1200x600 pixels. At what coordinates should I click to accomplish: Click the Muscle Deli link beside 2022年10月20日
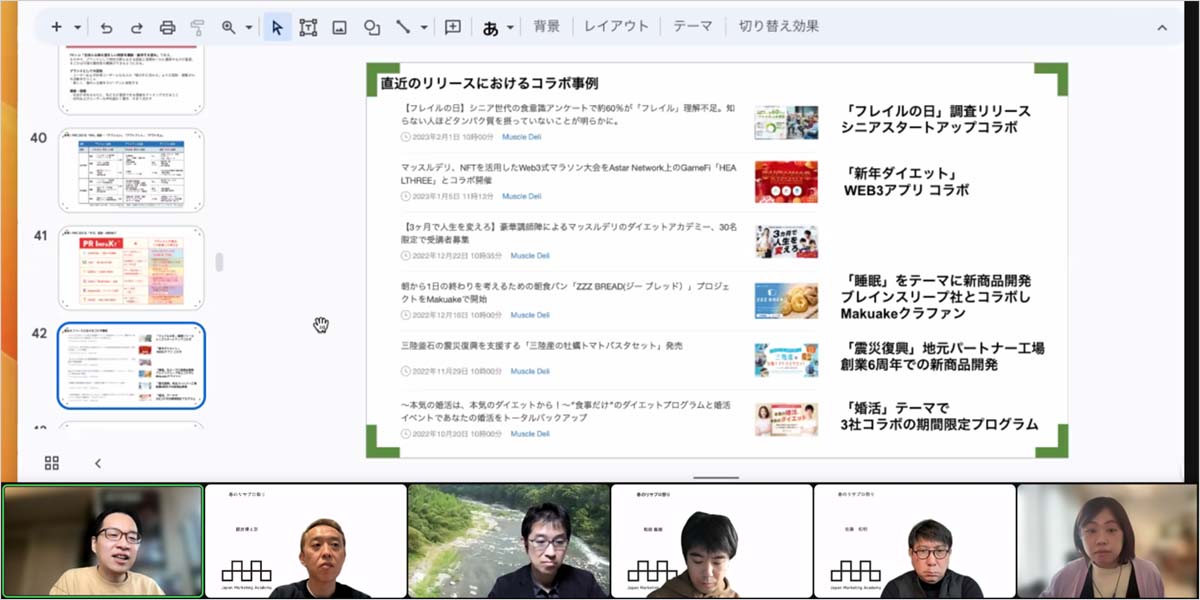pos(530,434)
